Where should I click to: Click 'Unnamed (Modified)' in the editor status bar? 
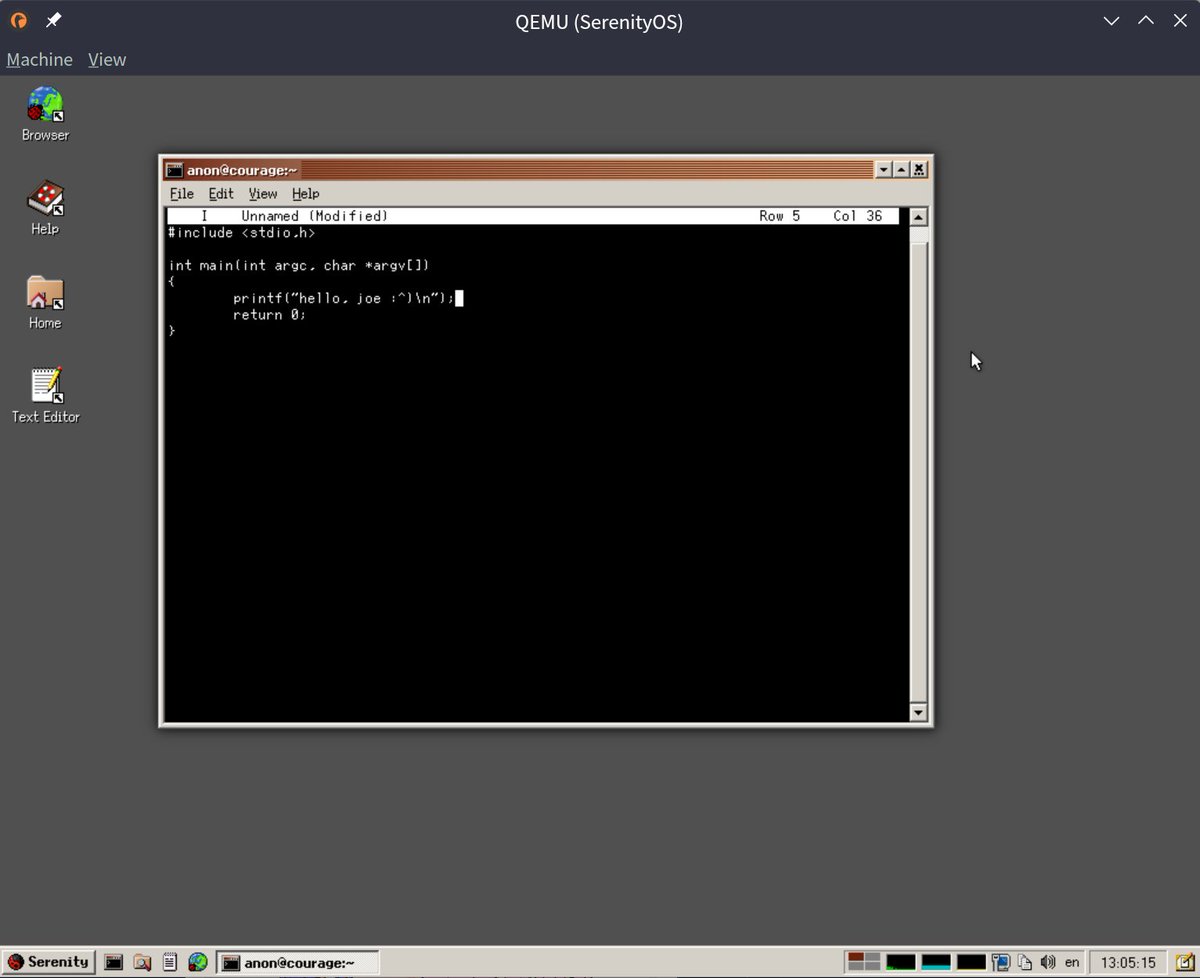314,216
